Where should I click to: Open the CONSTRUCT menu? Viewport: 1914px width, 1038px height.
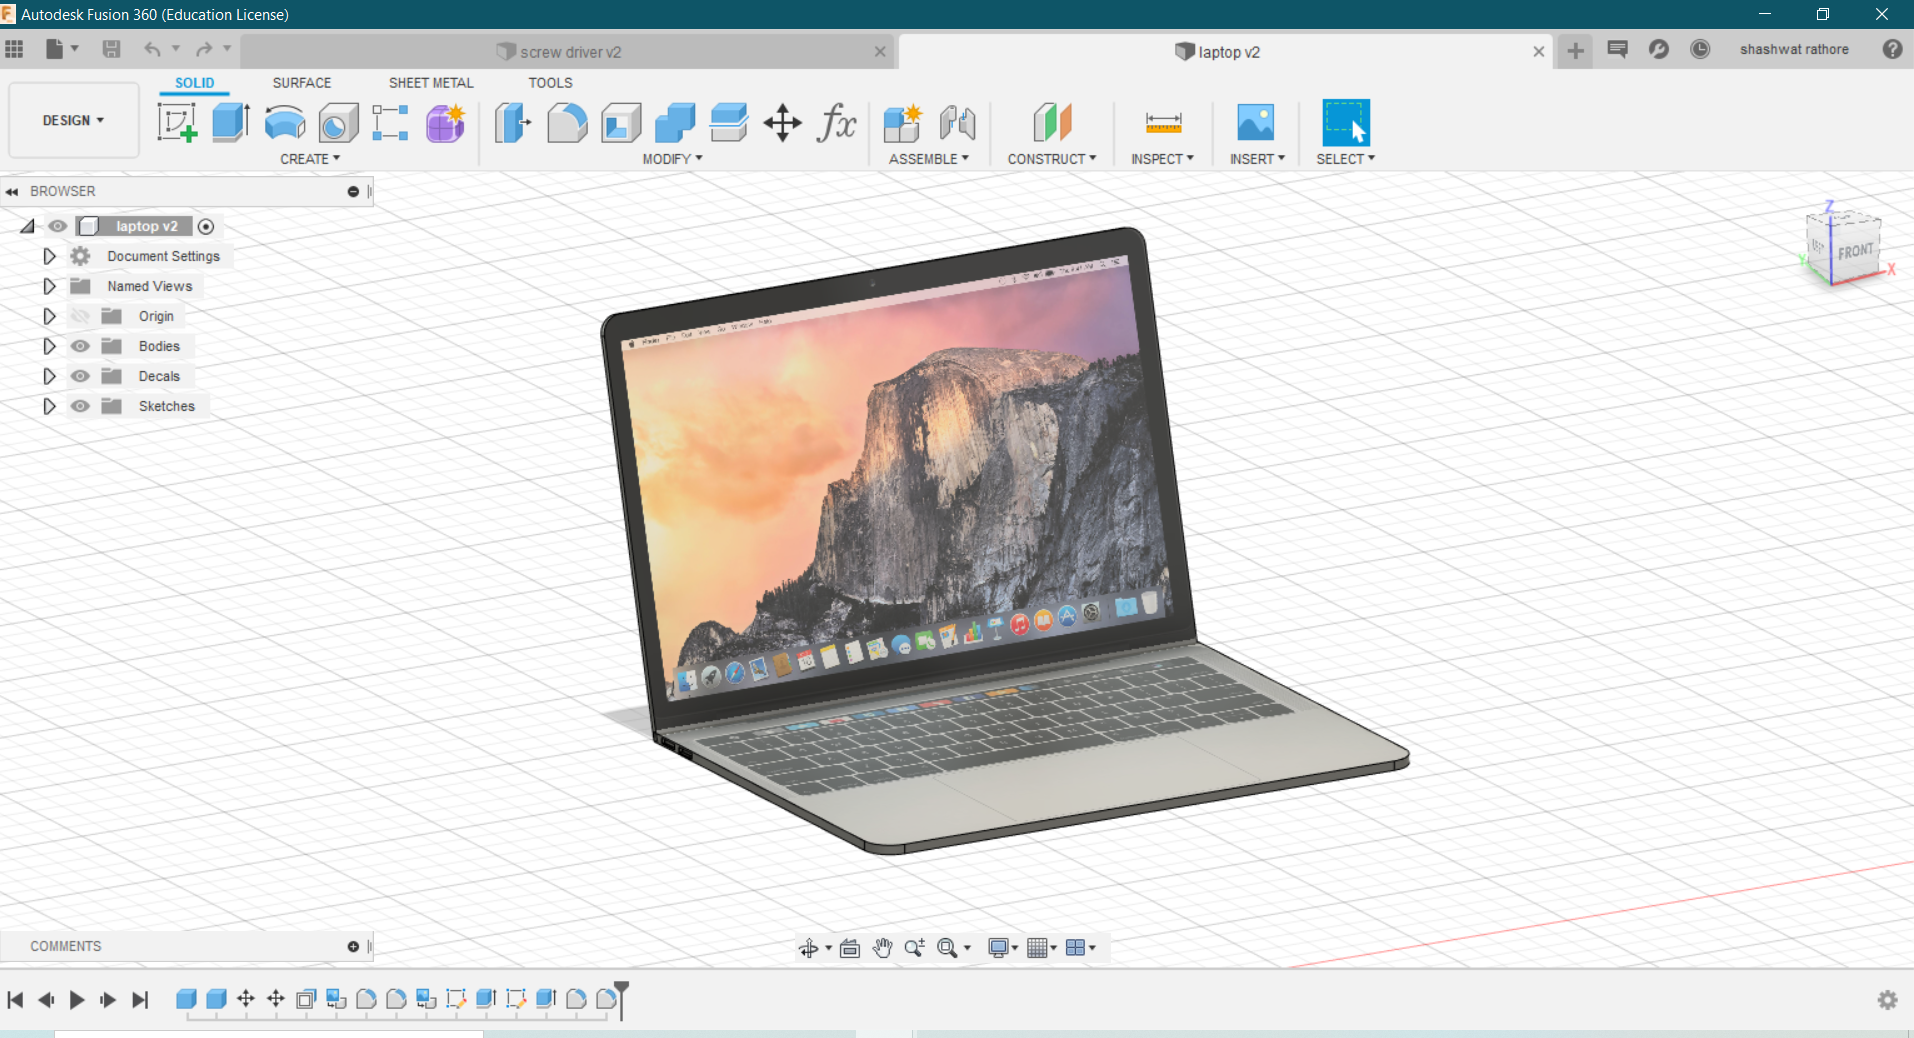pos(1052,159)
